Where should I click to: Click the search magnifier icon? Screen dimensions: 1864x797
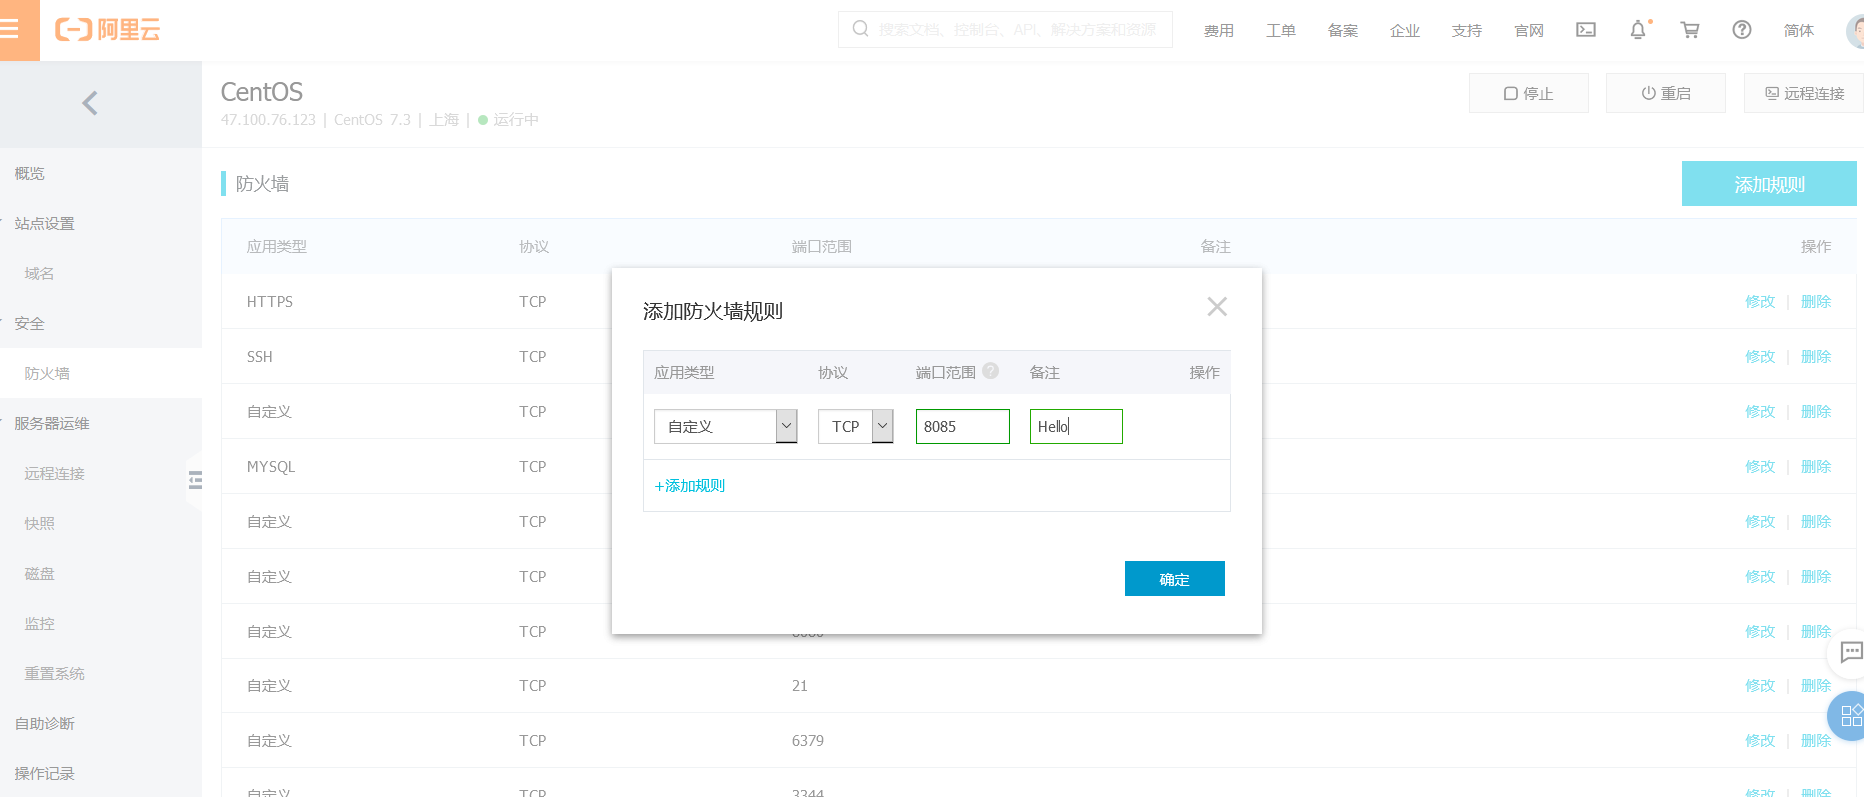pos(860,29)
